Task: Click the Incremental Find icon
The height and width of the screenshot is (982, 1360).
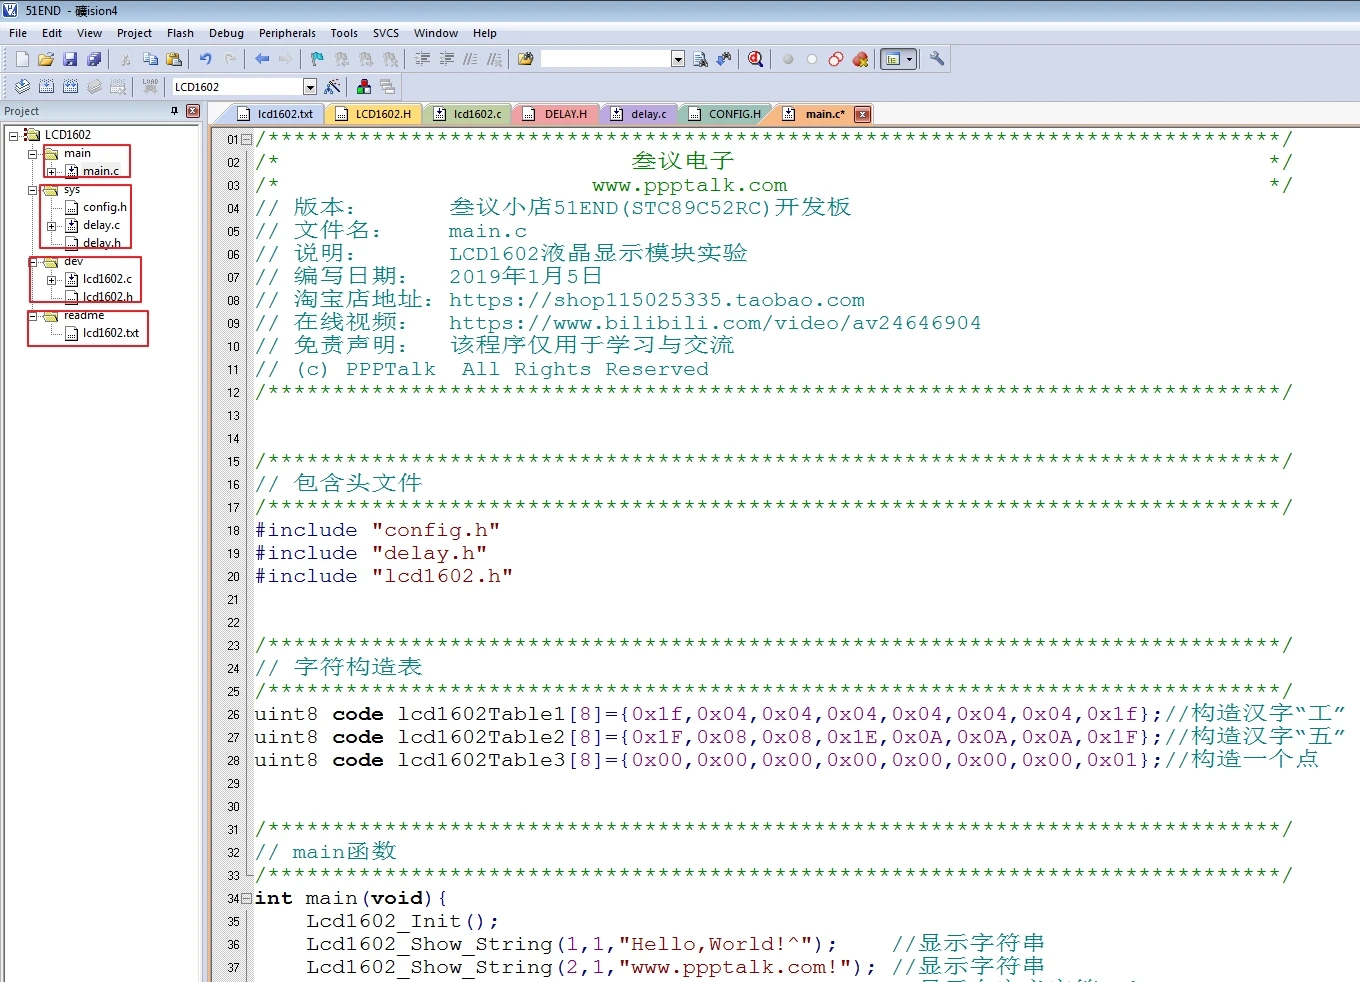Action: (x=724, y=59)
